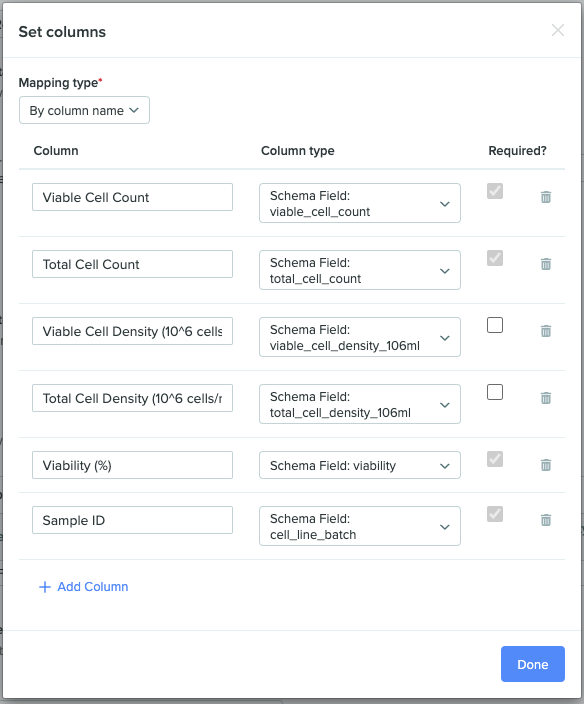Delete the Total Cell Count column row
The height and width of the screenshot is (704, 584).
[x=546, y=264]
